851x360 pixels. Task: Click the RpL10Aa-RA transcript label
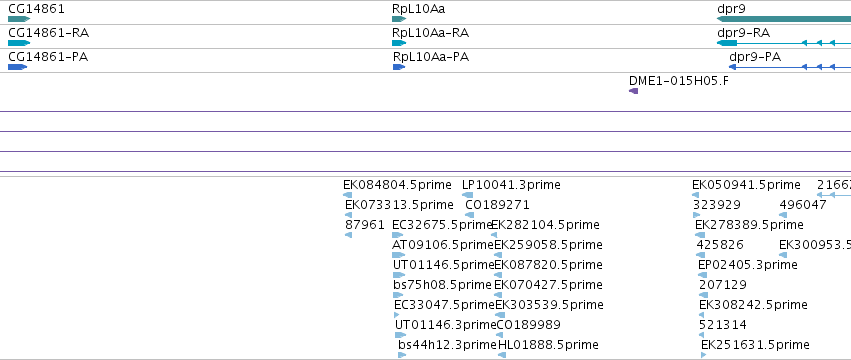point(430,33)
